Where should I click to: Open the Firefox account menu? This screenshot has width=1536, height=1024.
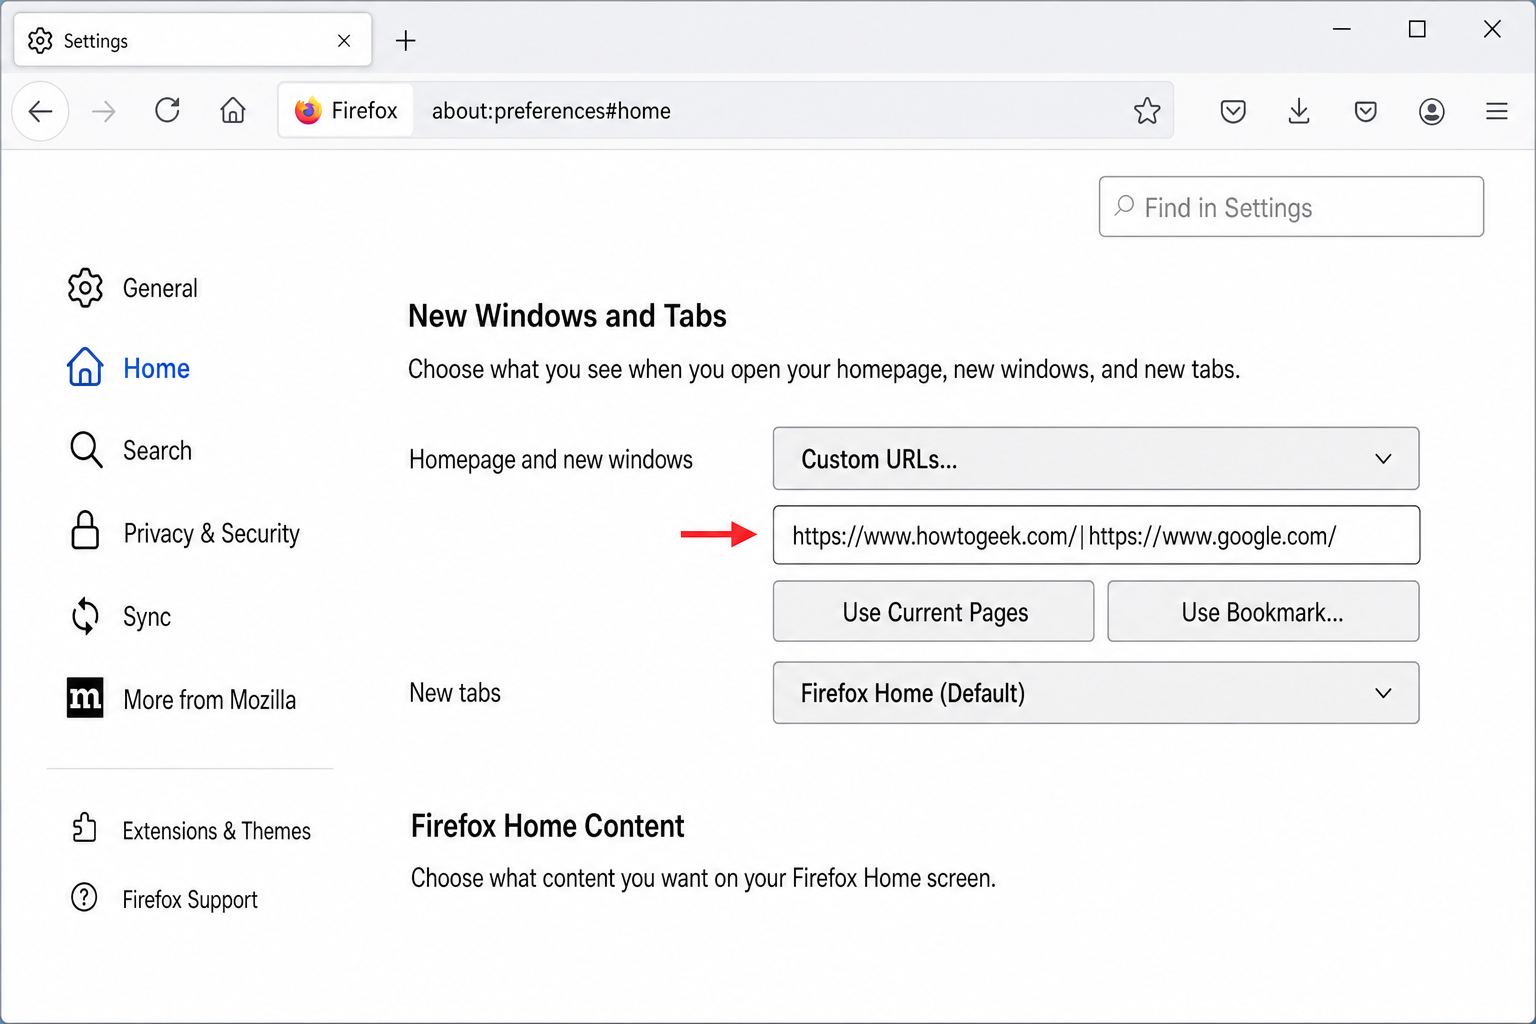[x=1432, y=111]
